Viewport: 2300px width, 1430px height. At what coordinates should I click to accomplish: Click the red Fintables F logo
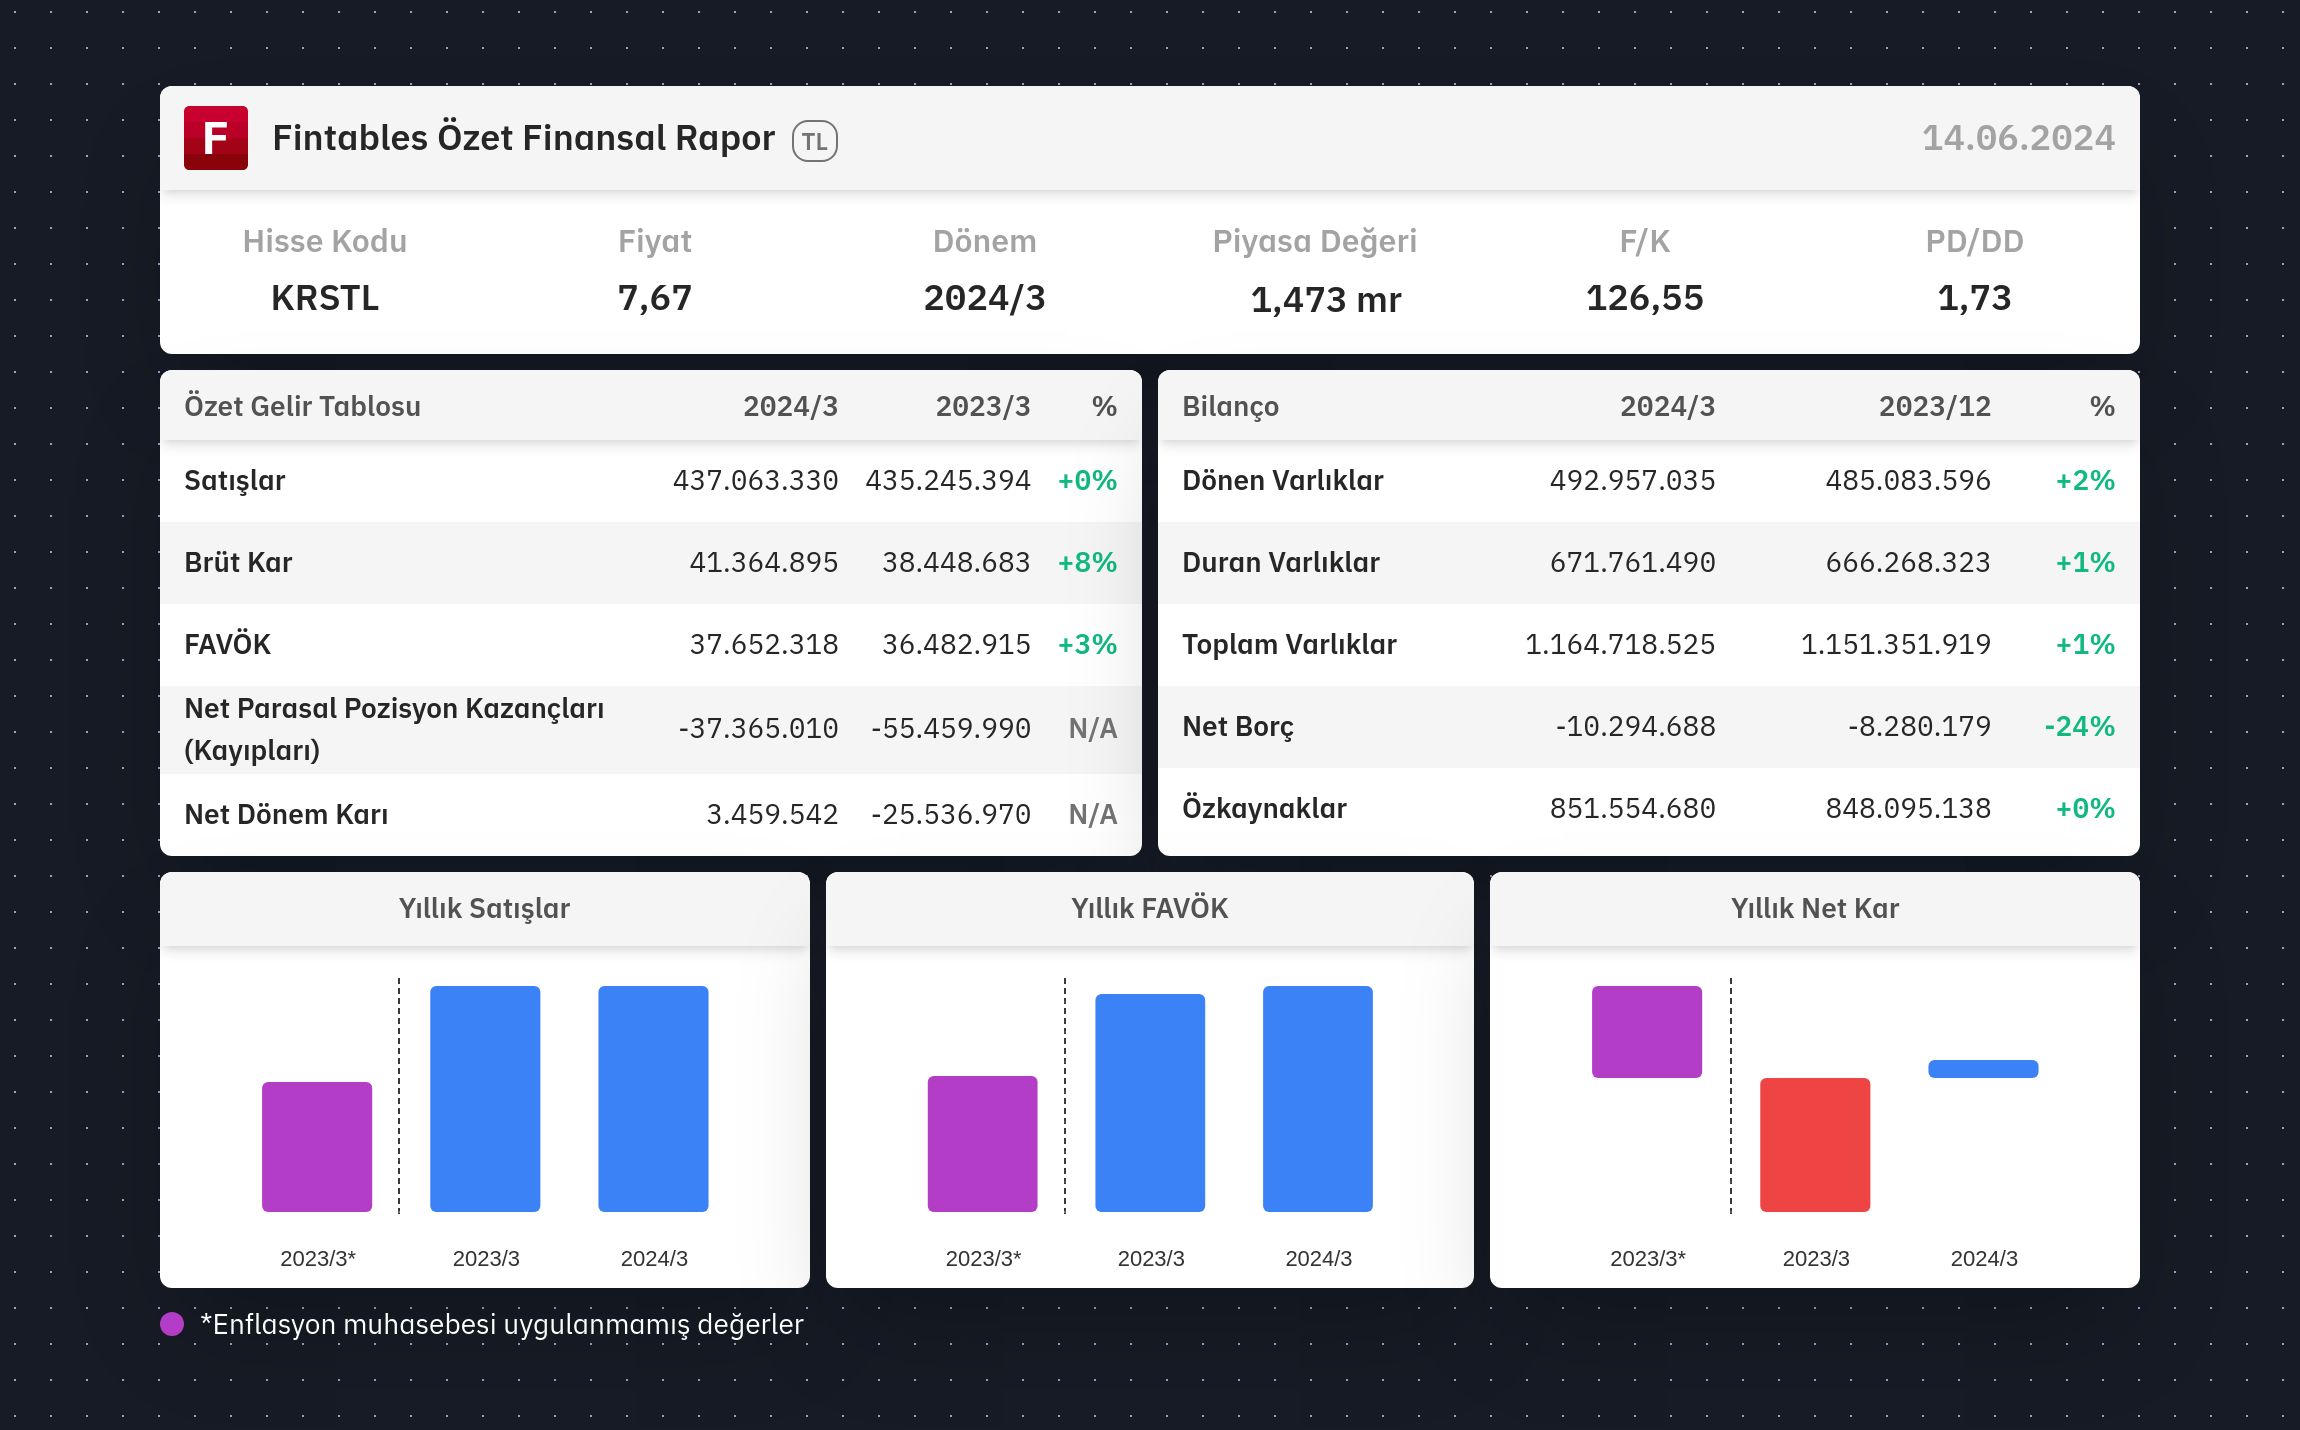click(216, 138)
